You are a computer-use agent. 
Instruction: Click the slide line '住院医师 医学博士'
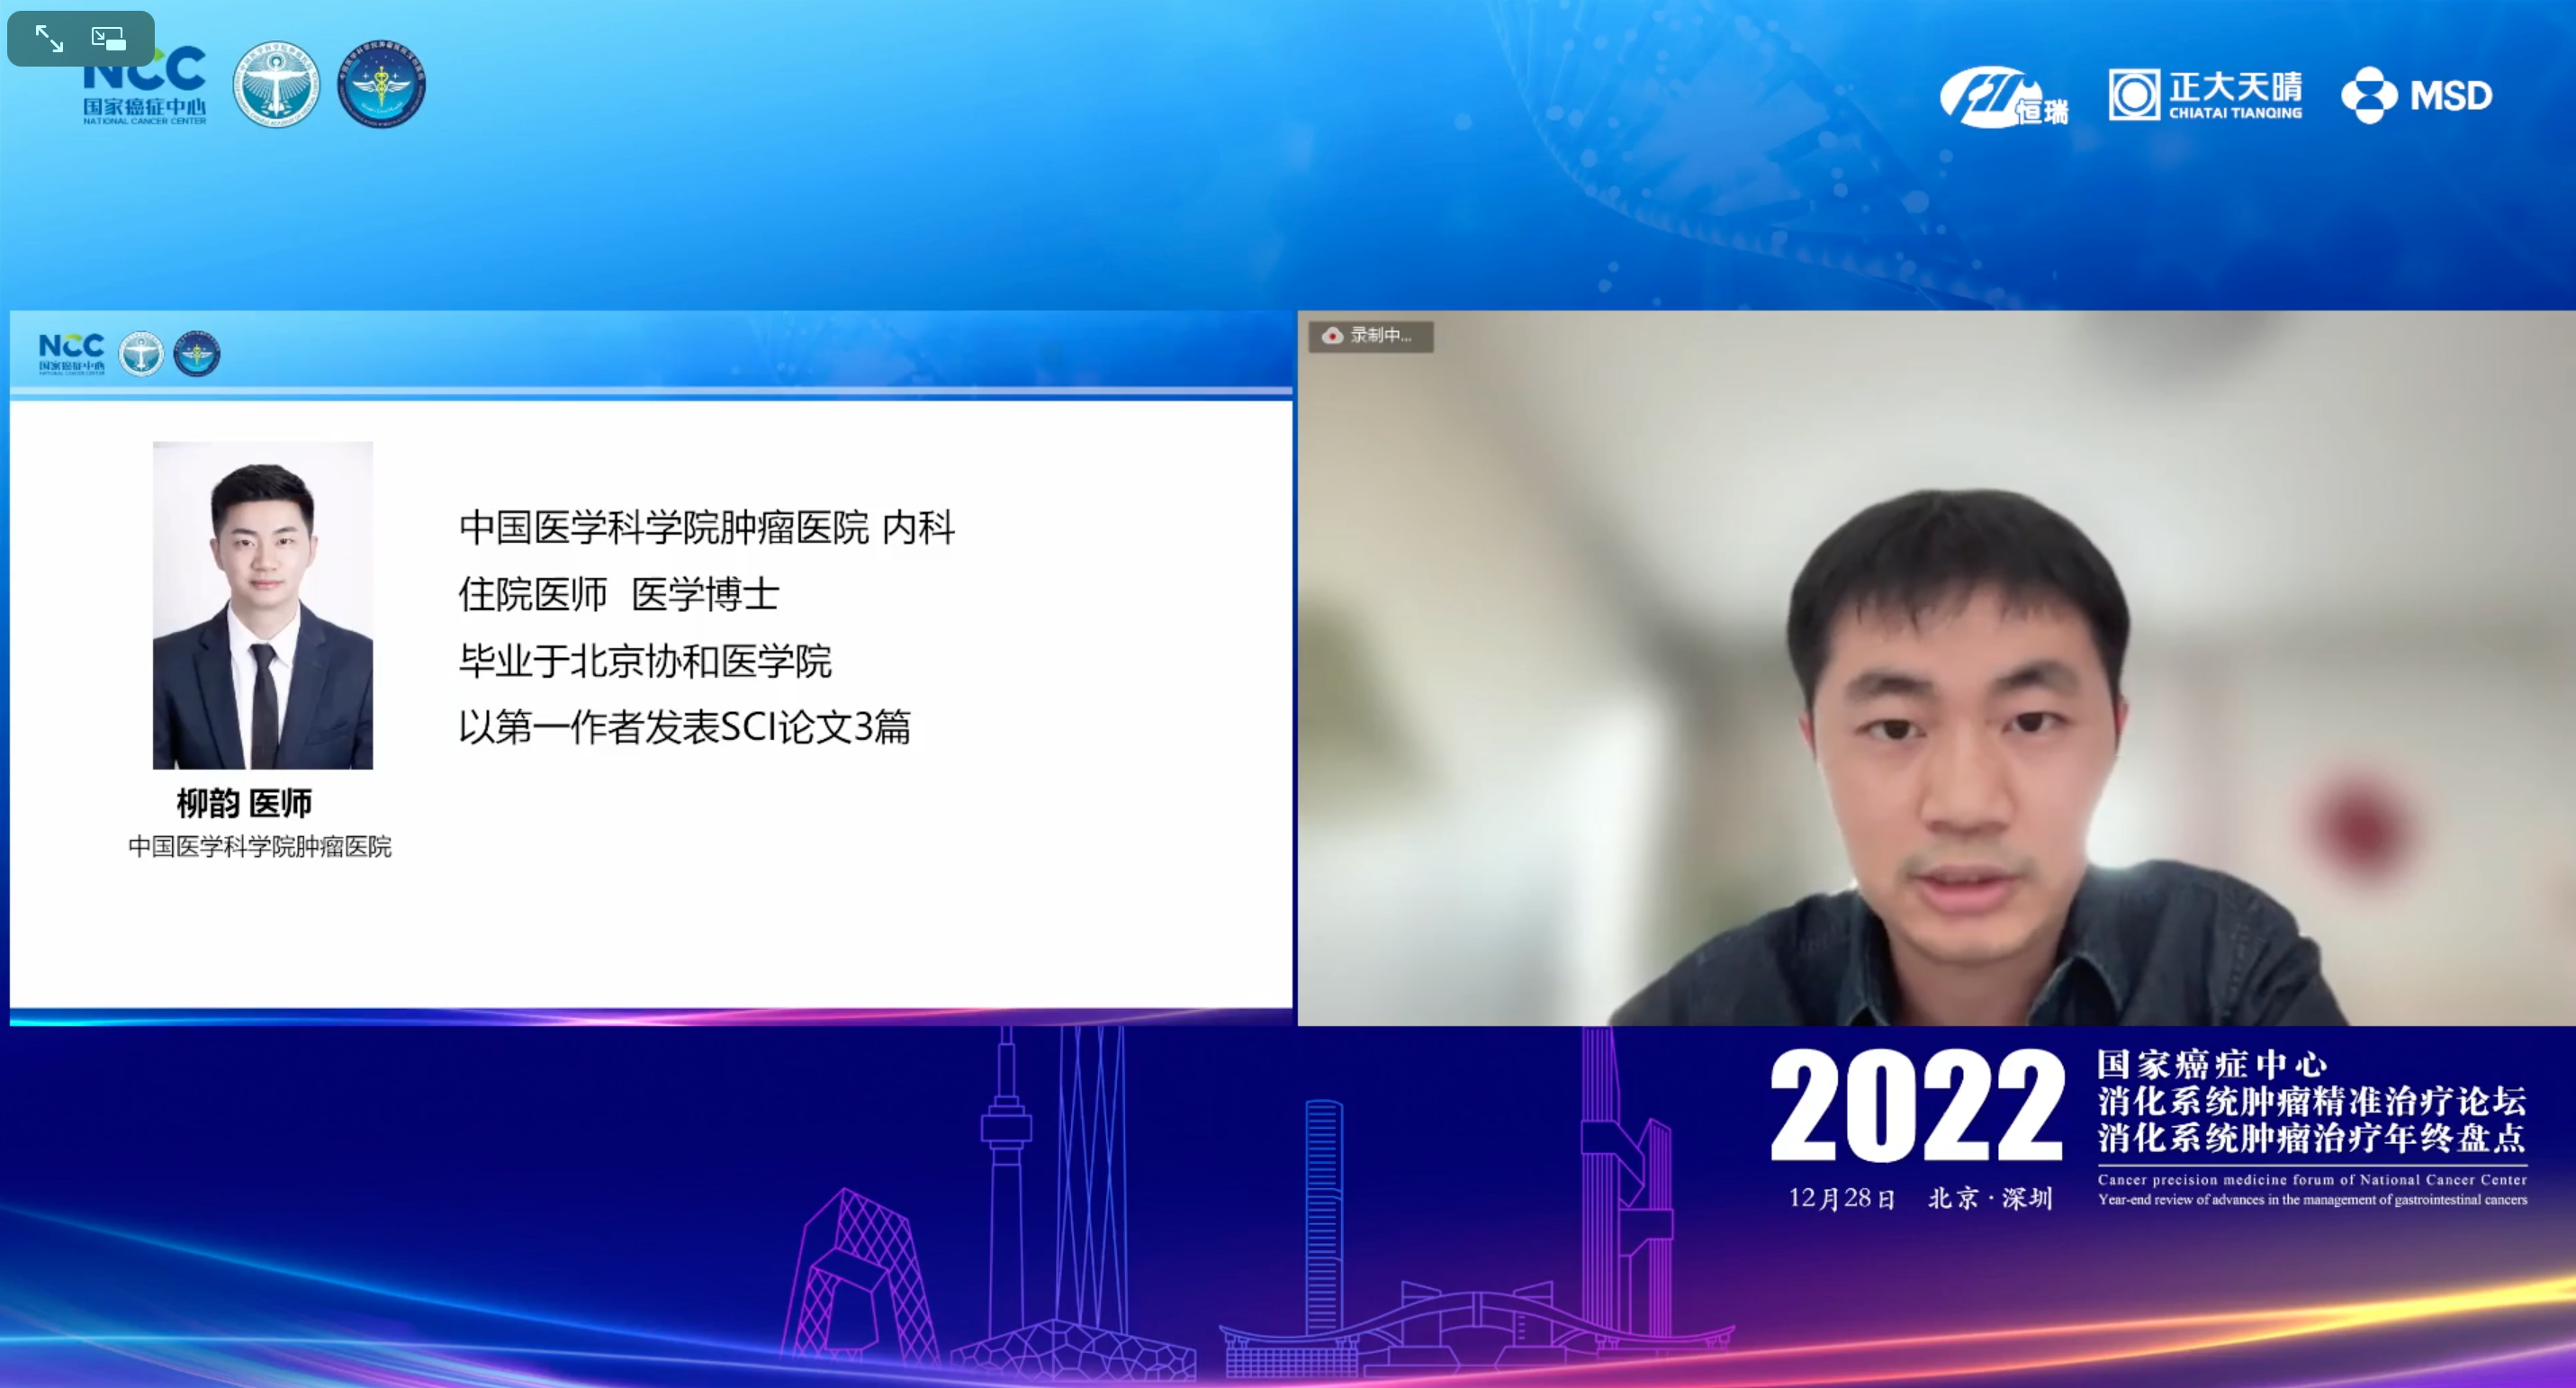tap(618, 594)
